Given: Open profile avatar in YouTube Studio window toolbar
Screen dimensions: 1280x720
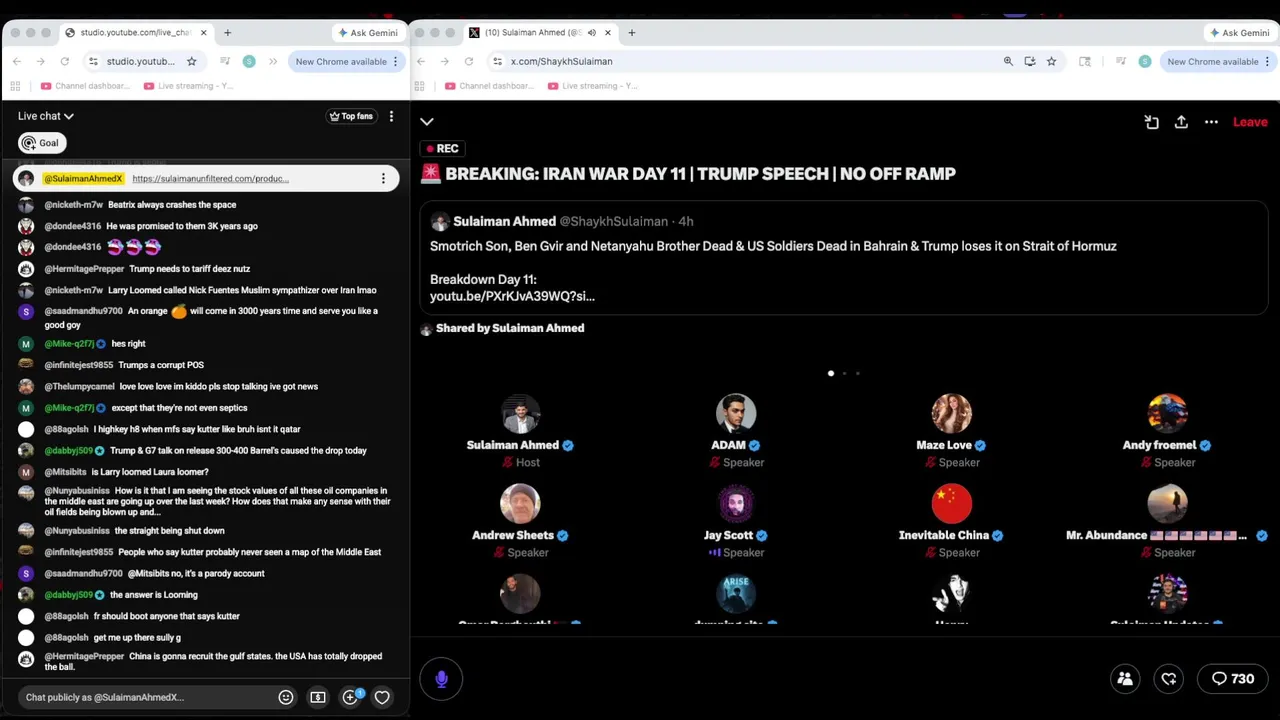Looking at the screenshot, I should point(249,61).
